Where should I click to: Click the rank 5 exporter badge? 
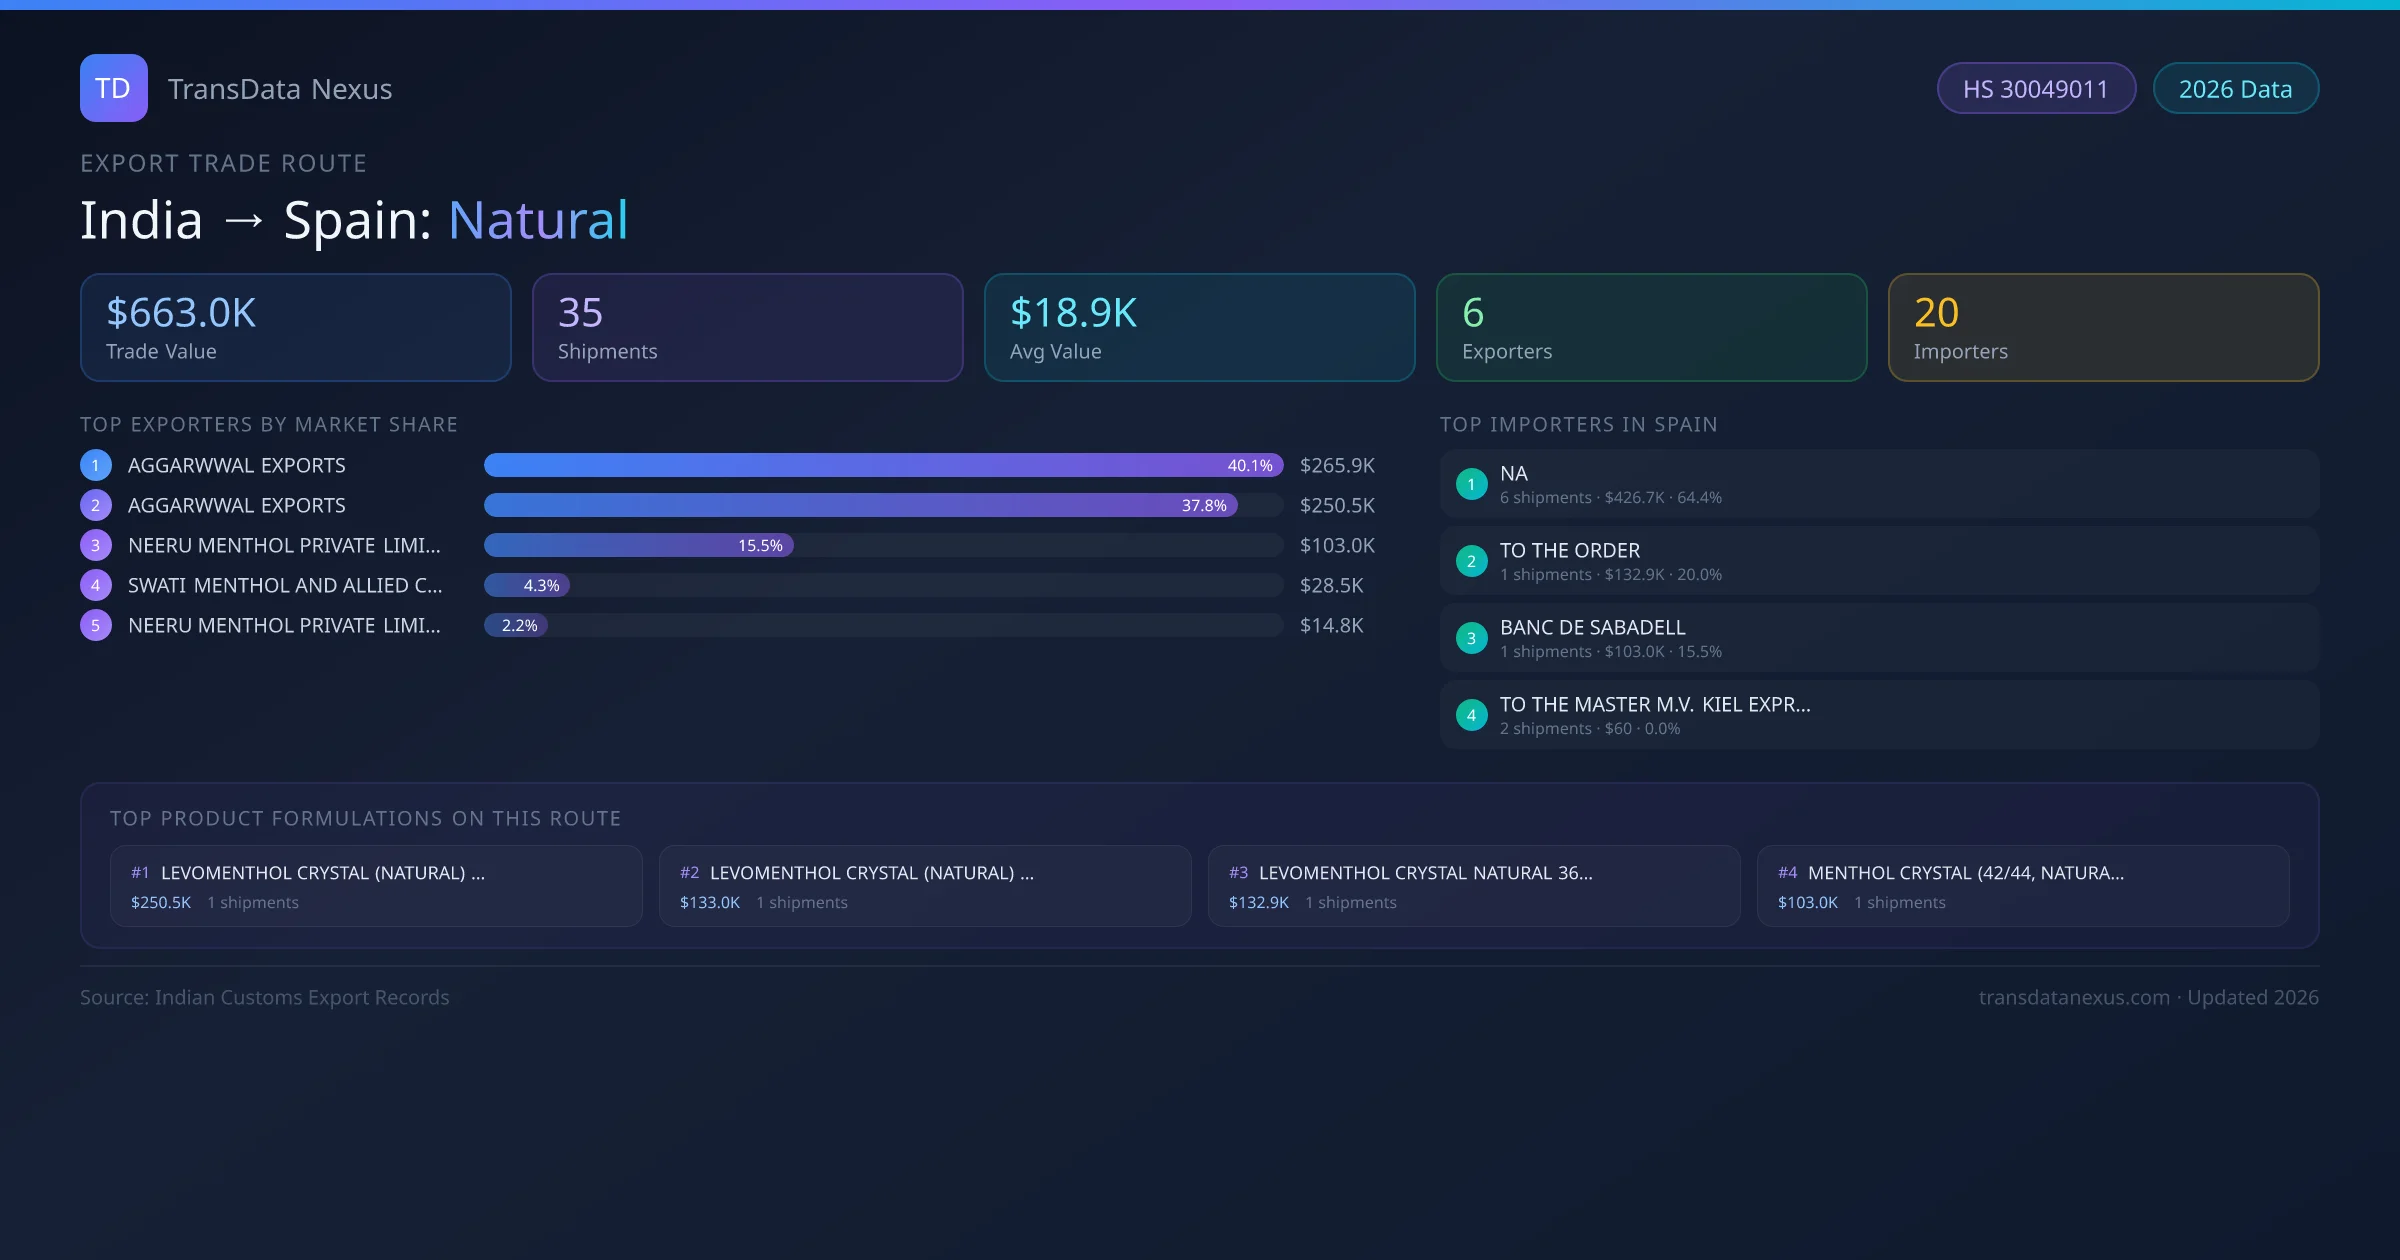point(96,625)
